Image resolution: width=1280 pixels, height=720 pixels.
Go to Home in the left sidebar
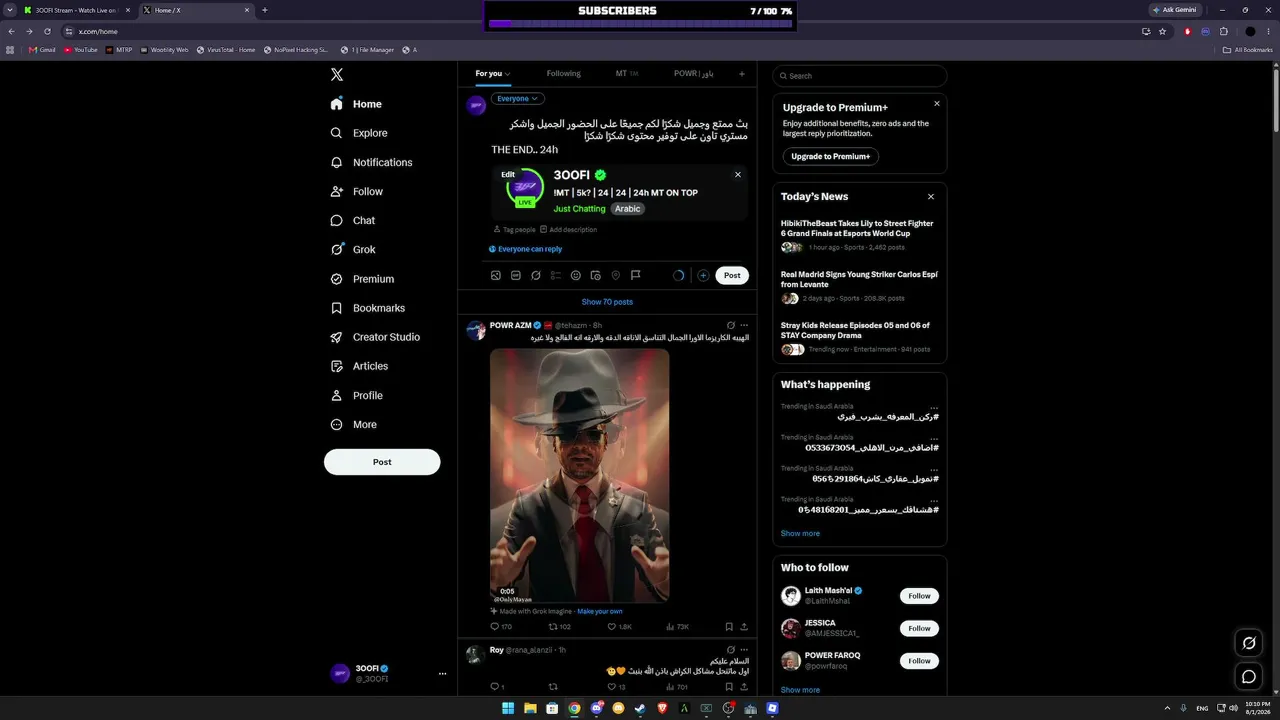coord(356,104)
